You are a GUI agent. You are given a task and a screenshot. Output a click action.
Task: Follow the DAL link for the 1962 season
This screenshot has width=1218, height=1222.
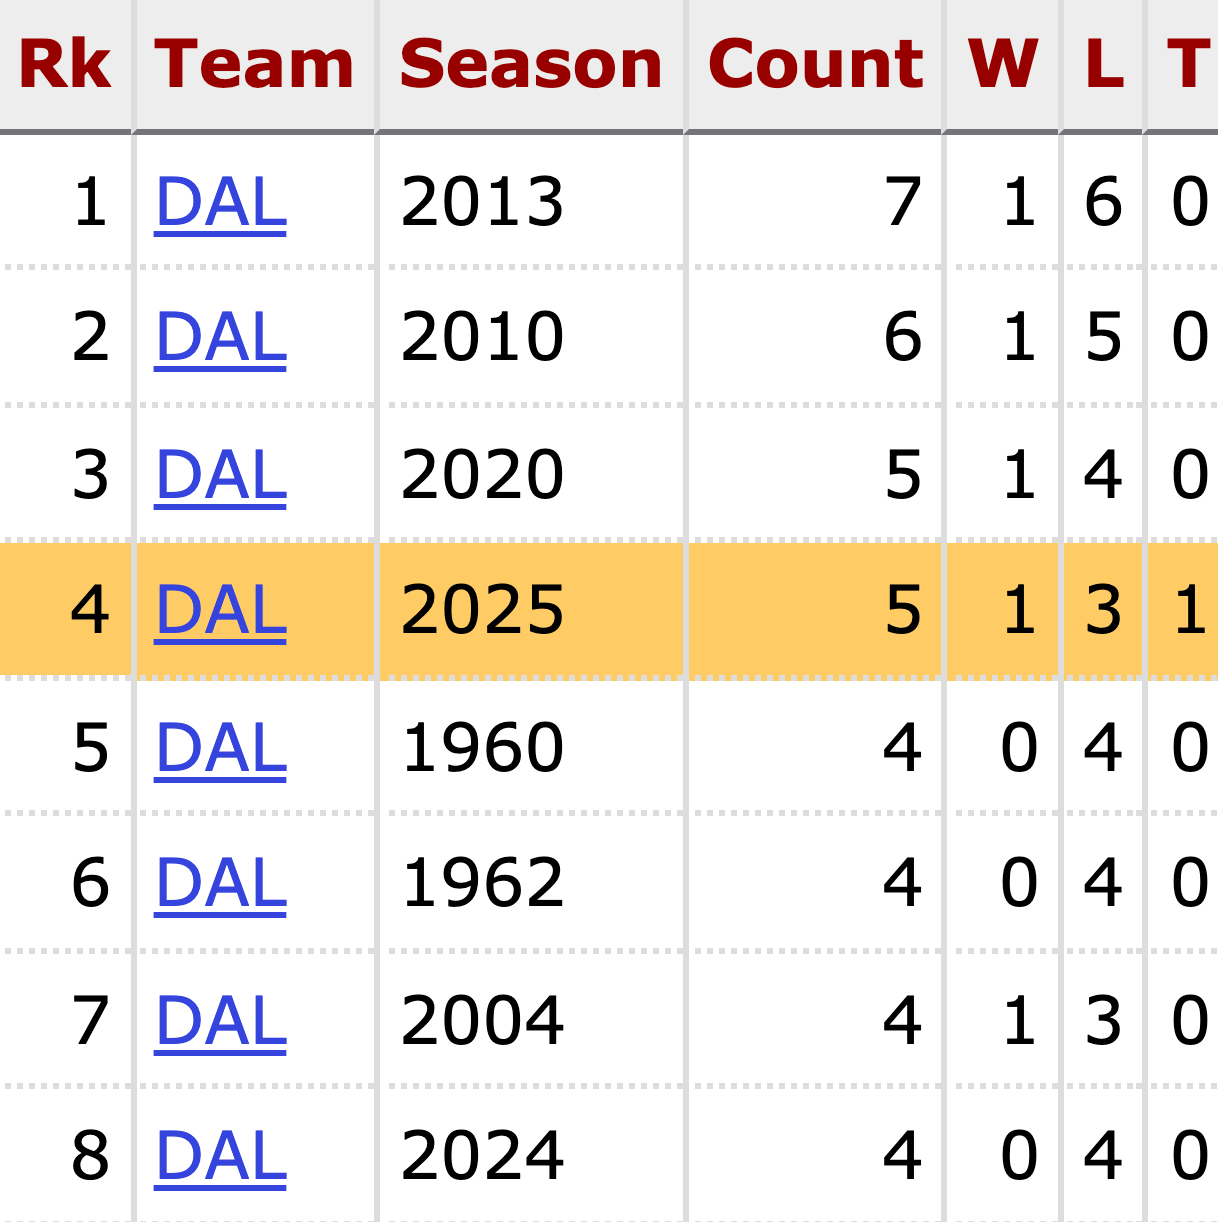point(221,883)
